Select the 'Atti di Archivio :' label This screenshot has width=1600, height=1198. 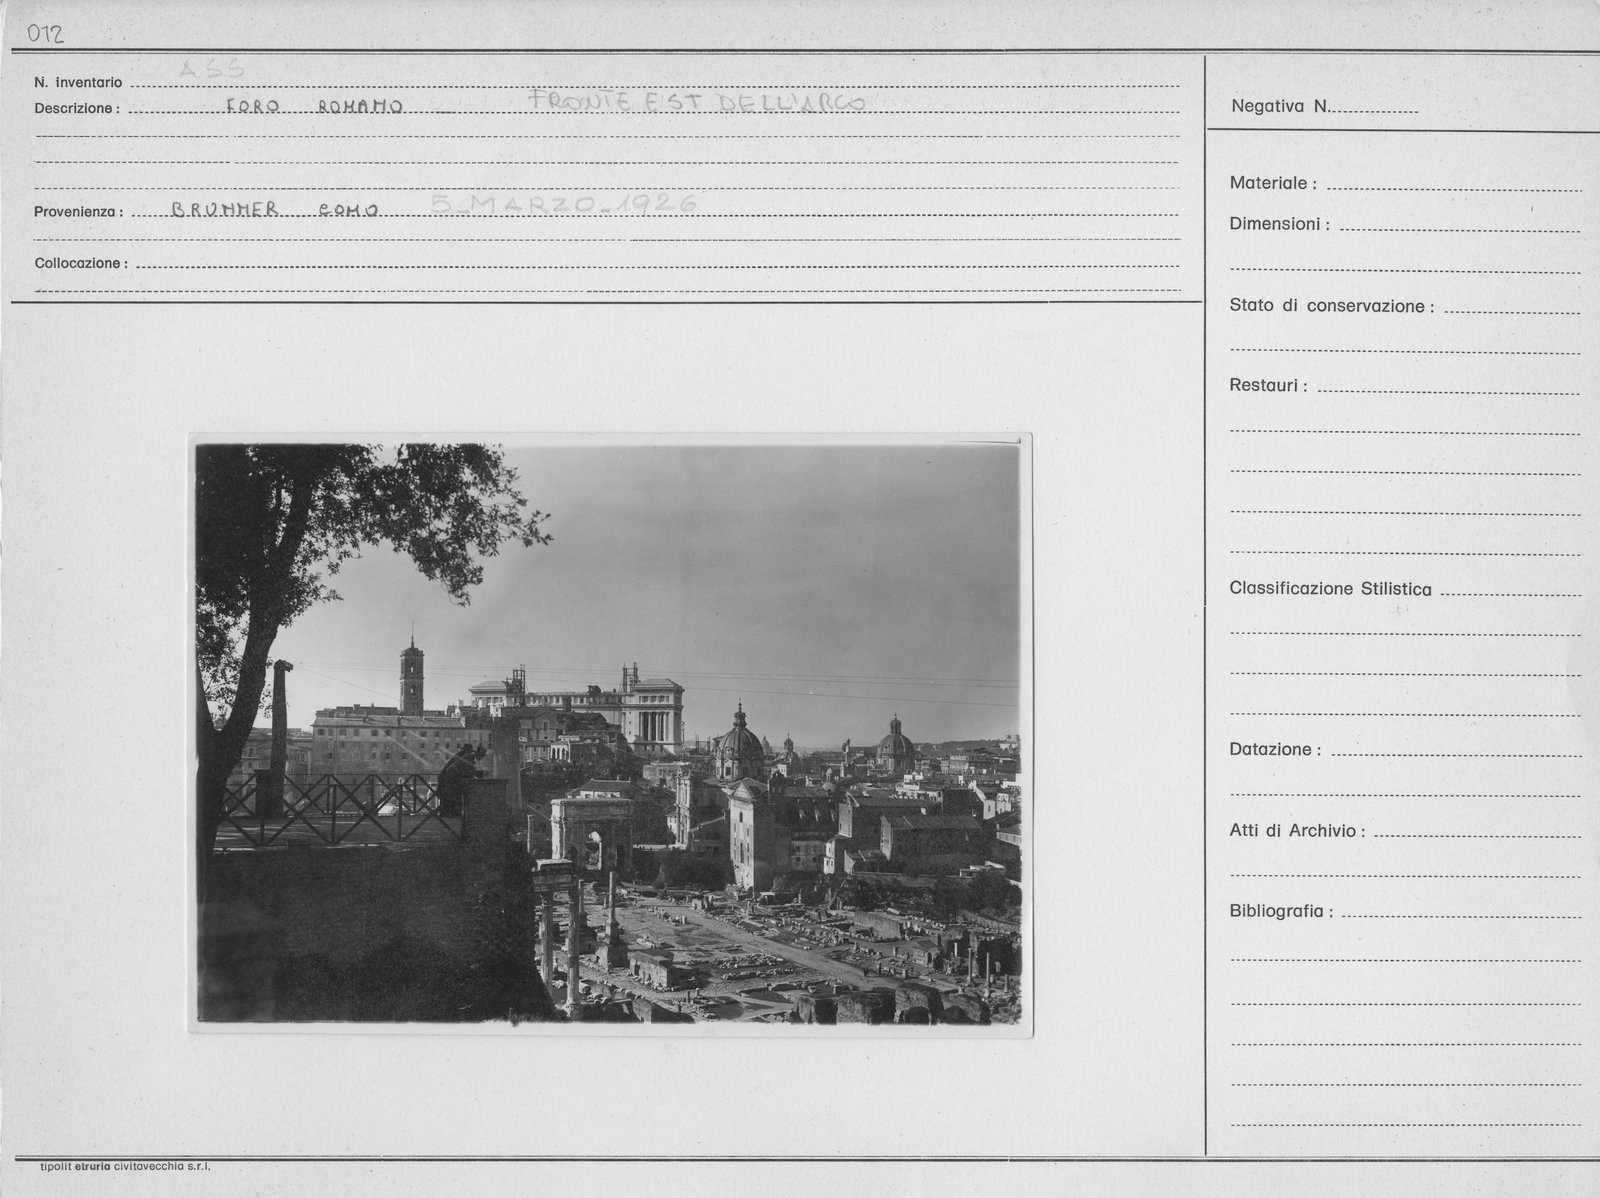pos(1297,831)
